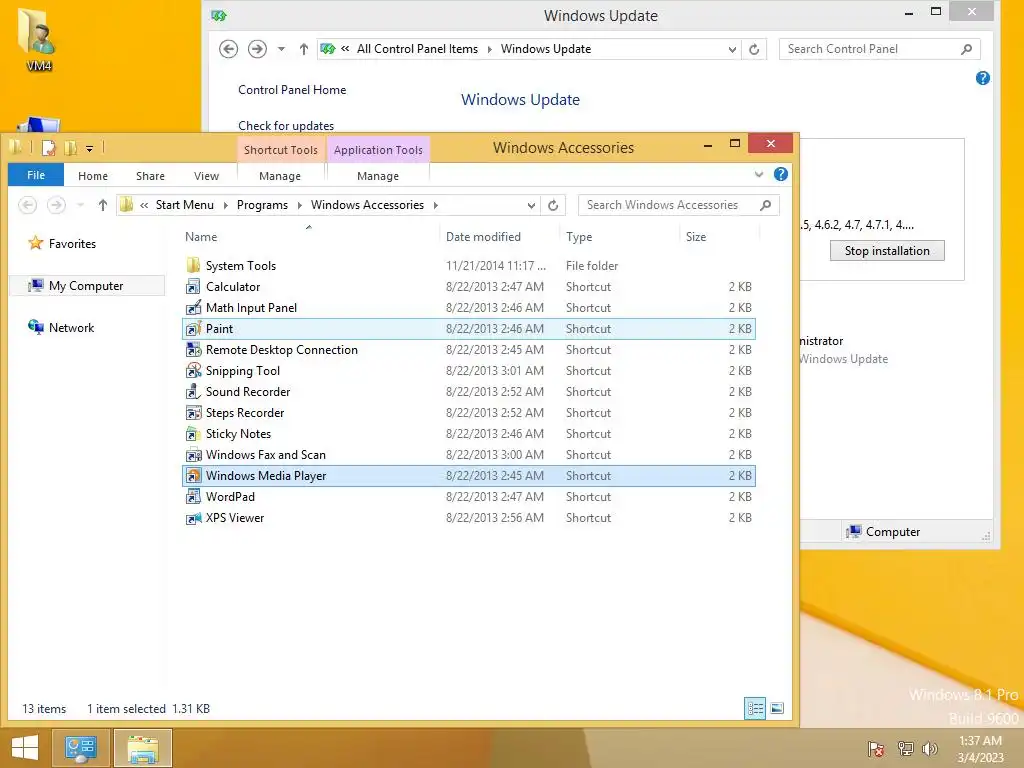Select My Computer in navigation pane
The height and width of the screenshot is (768, 1024).
pyautogui.click(x=86, y=285)
